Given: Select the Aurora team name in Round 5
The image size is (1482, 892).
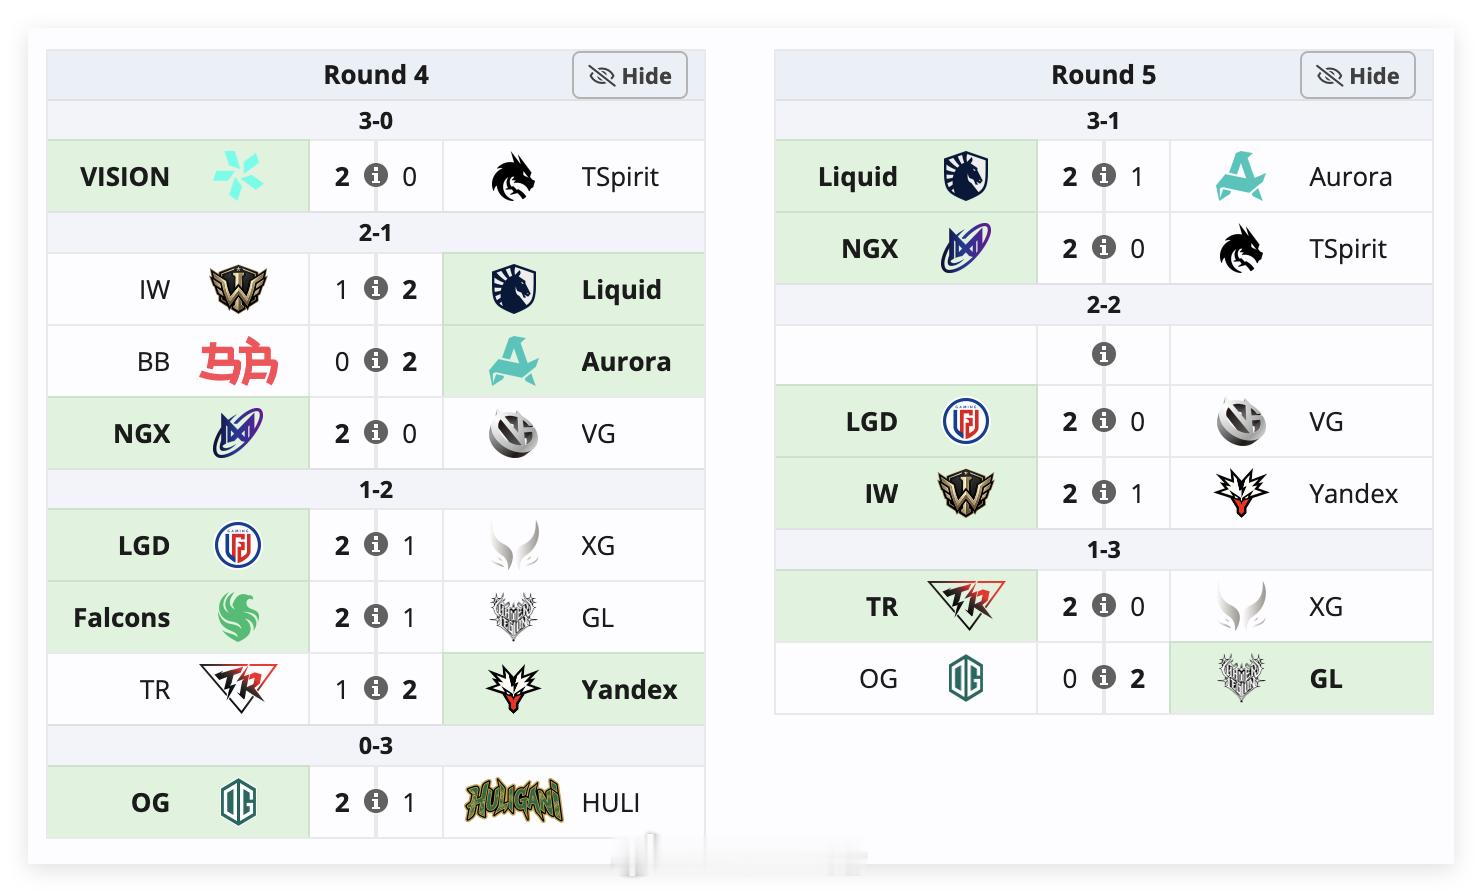Looking at the screenshot, I should coord(1350,177).
